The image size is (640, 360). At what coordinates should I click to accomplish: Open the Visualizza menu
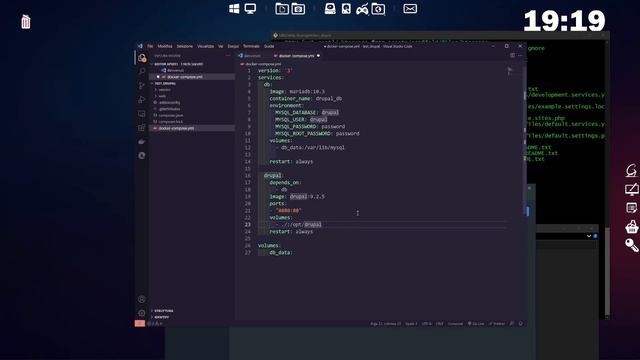tap(205, 46)
